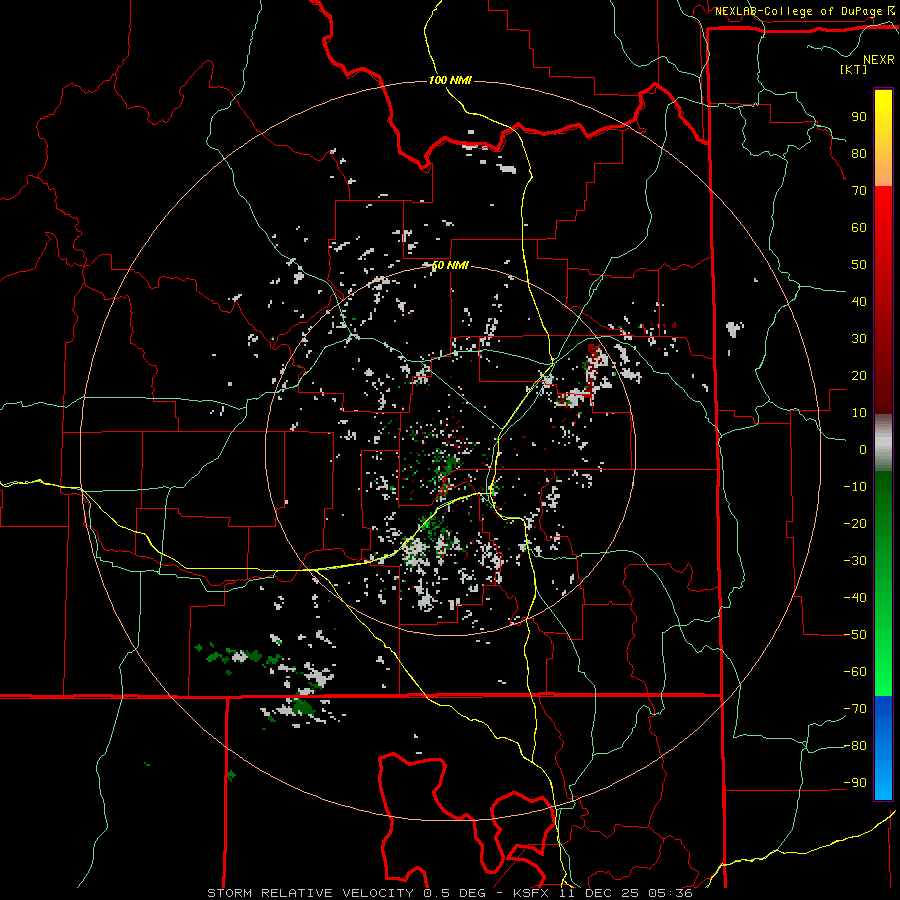The image size is (900, 900).
Task: Click the 90 value on velocity scale
Action: tap(859, 117)
